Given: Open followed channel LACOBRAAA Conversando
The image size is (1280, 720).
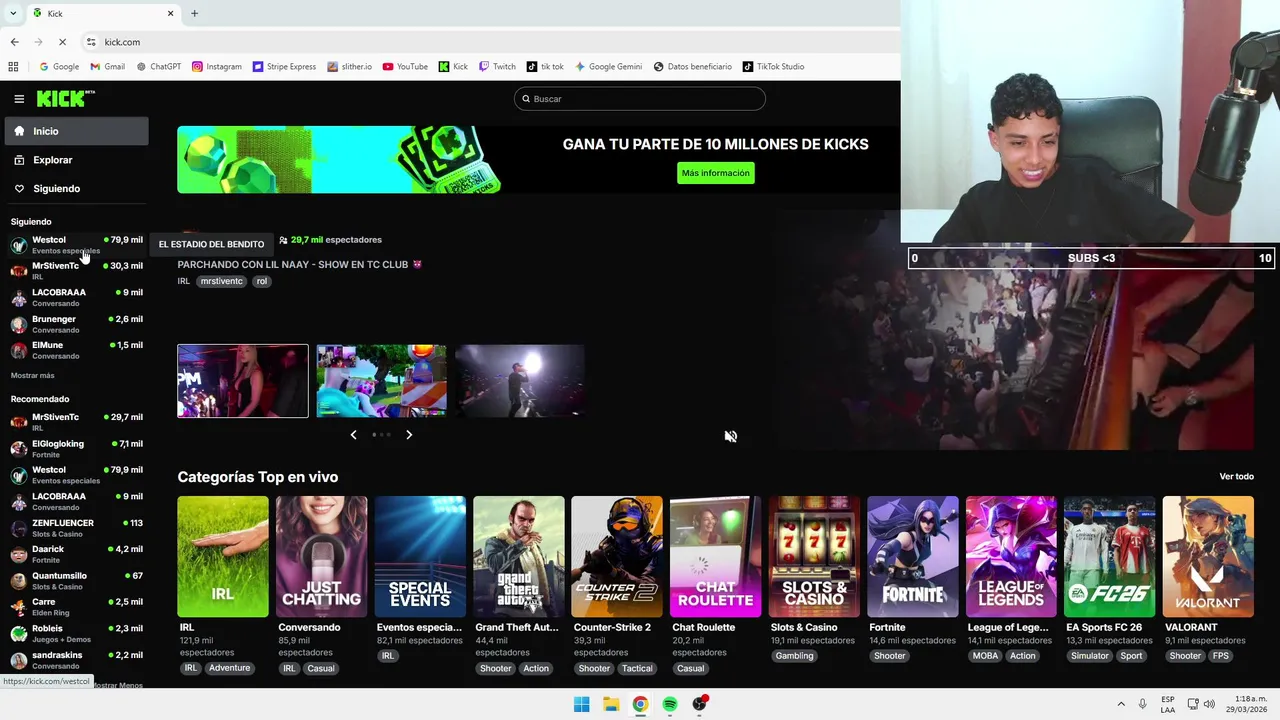Looking at the screenshot, I should pos(76,298).
